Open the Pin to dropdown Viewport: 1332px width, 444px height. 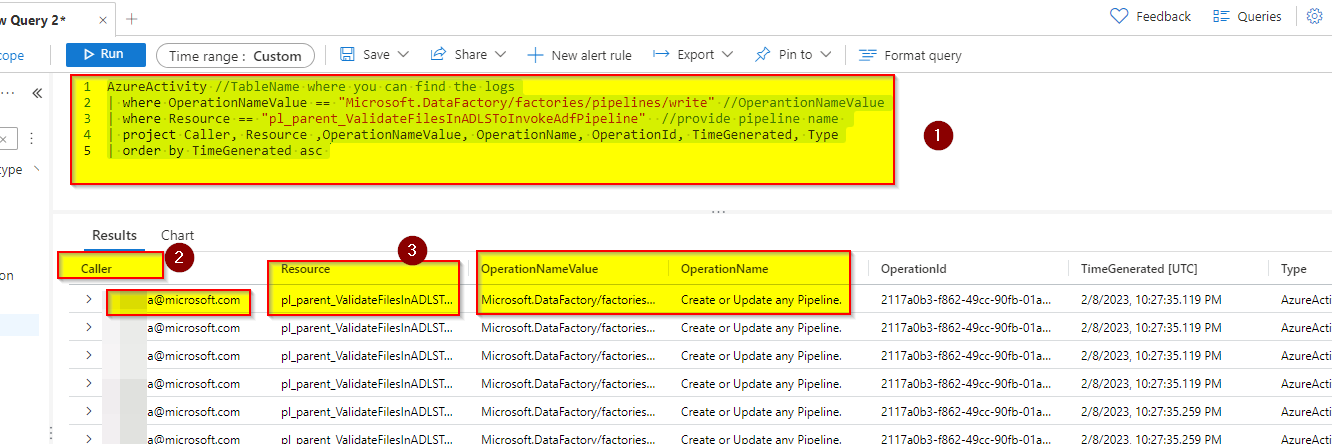(x=794, y=54)
